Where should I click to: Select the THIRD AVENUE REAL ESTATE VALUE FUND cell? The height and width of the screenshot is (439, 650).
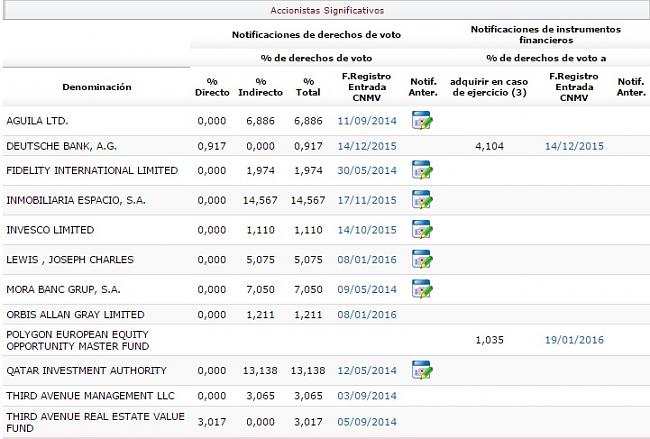tap(95, 422)
